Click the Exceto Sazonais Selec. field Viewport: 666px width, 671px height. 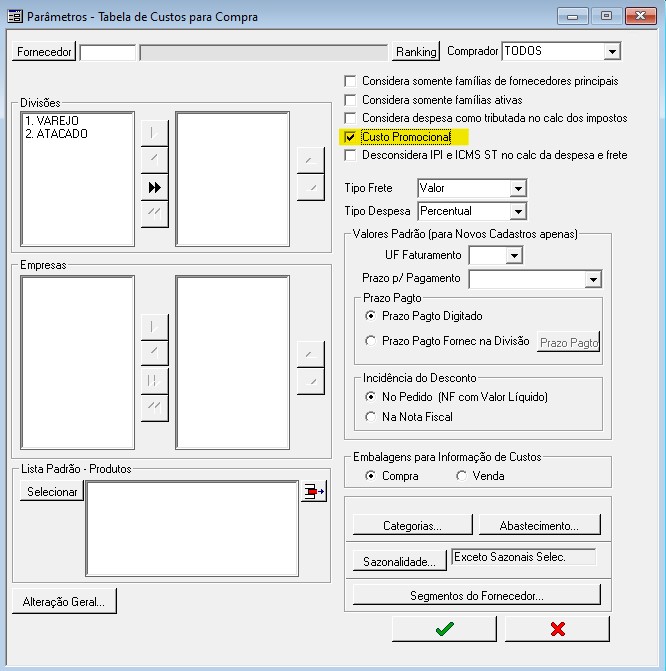pyautogui.click(x=523, y=557)
